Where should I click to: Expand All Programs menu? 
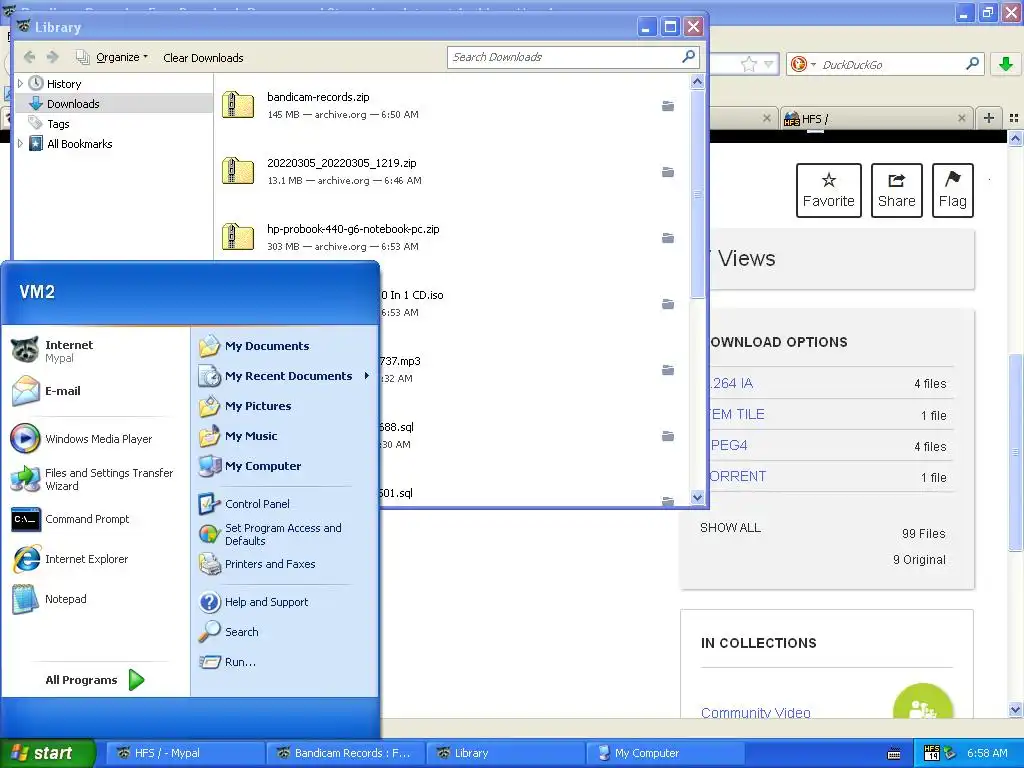coord(95,680)
